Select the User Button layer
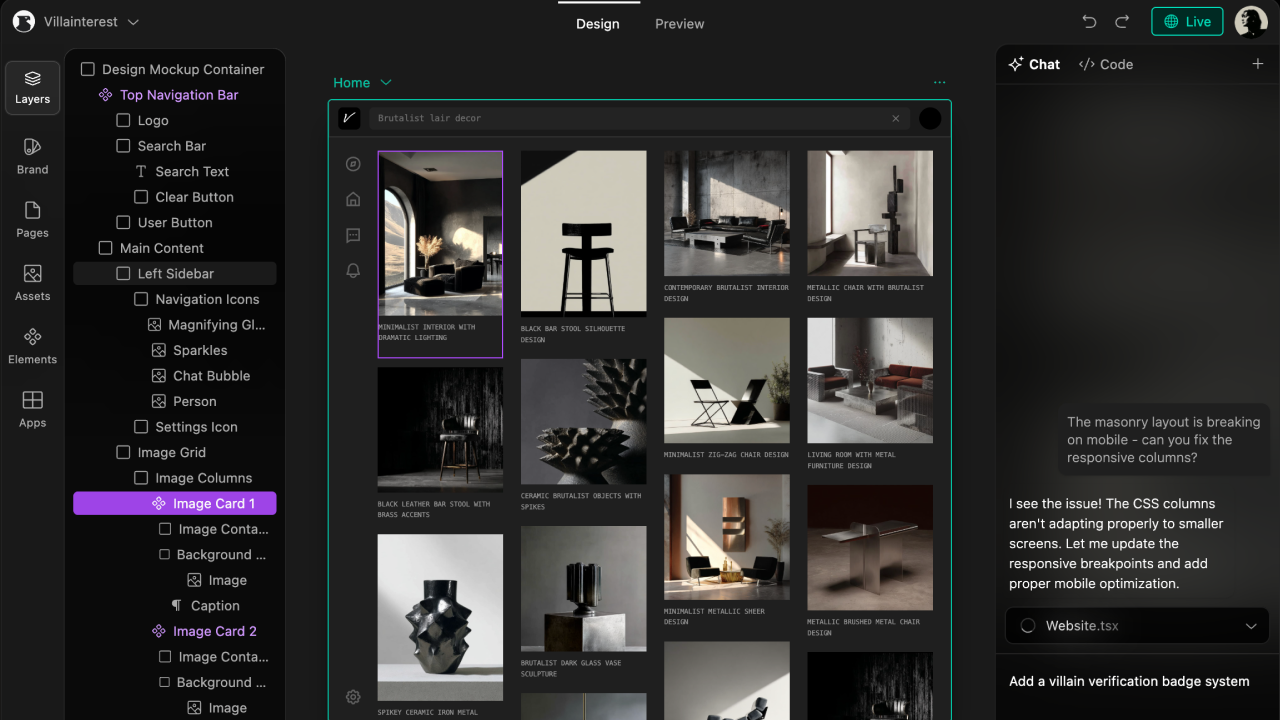The height and width of the screenshot is (720, 1280). (164, 222)
